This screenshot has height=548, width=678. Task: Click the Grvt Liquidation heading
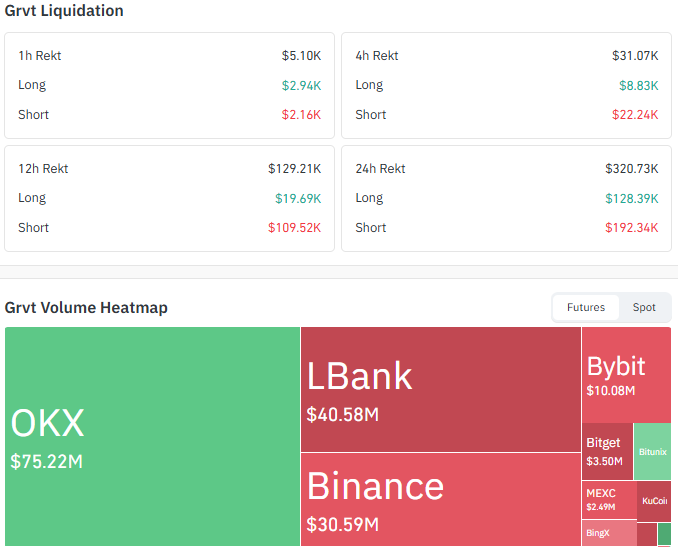point(64,11)
